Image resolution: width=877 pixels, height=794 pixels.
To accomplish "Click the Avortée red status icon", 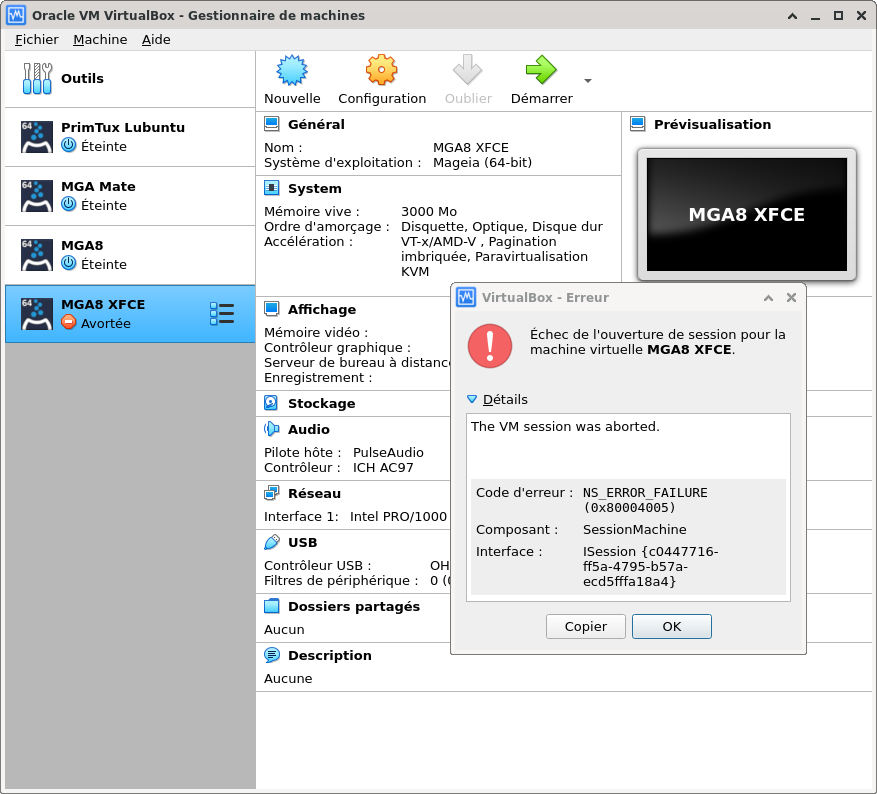I will click(68, 322).
